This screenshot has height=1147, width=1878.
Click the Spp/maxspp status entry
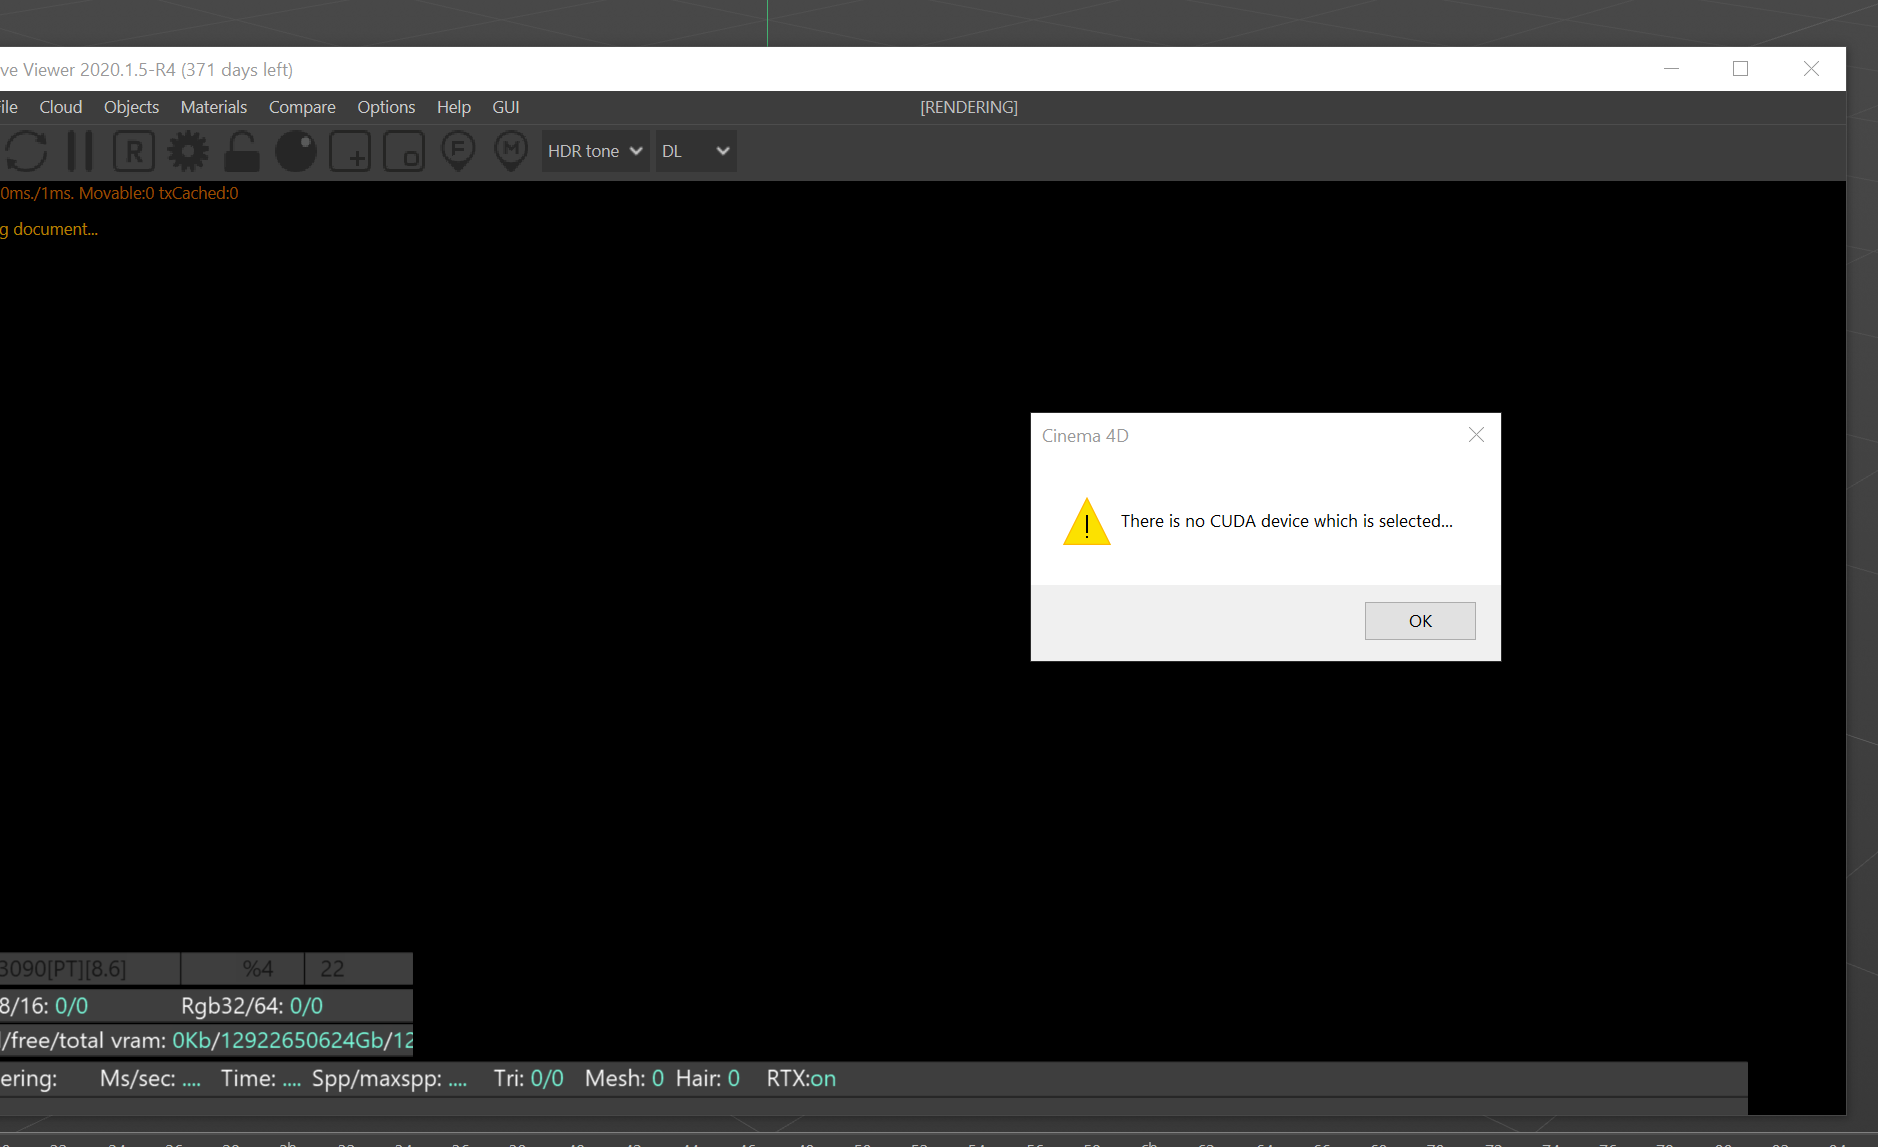(389, 1079)
